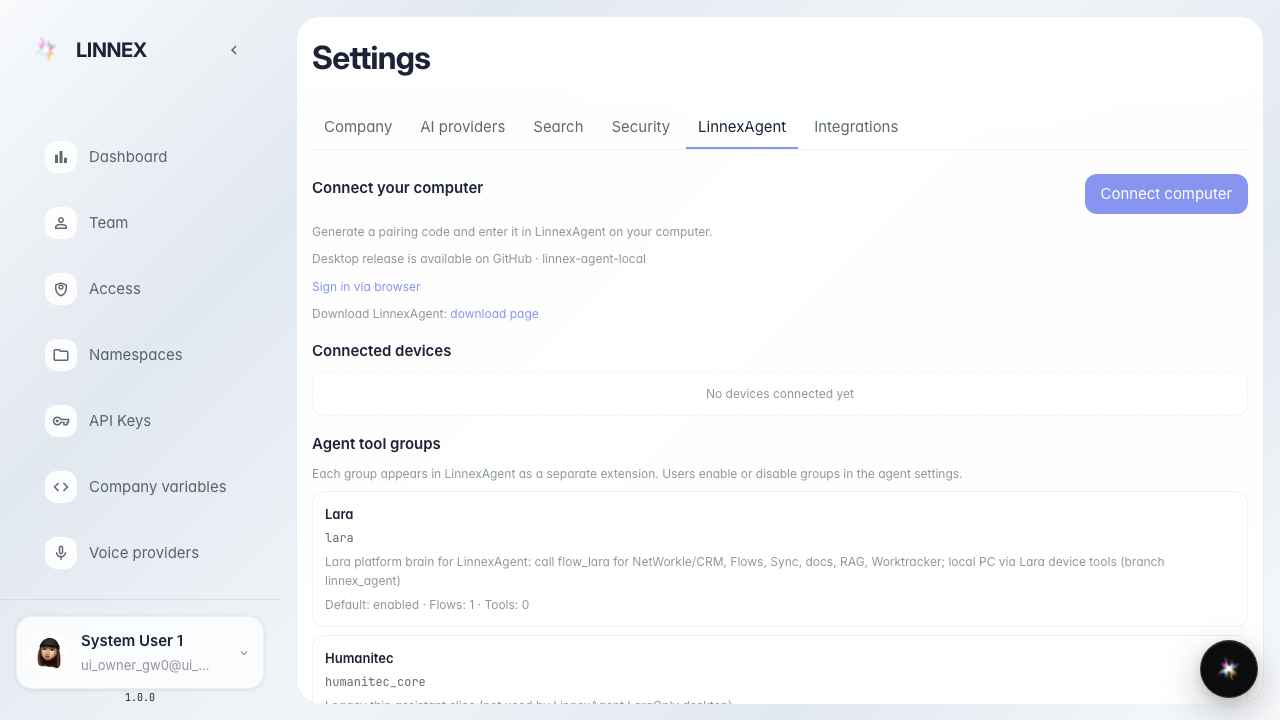The width and height of the screenshot is (1280, 720).
Task: Open the LinnexAgent download page link
Action: coord(494,314)
